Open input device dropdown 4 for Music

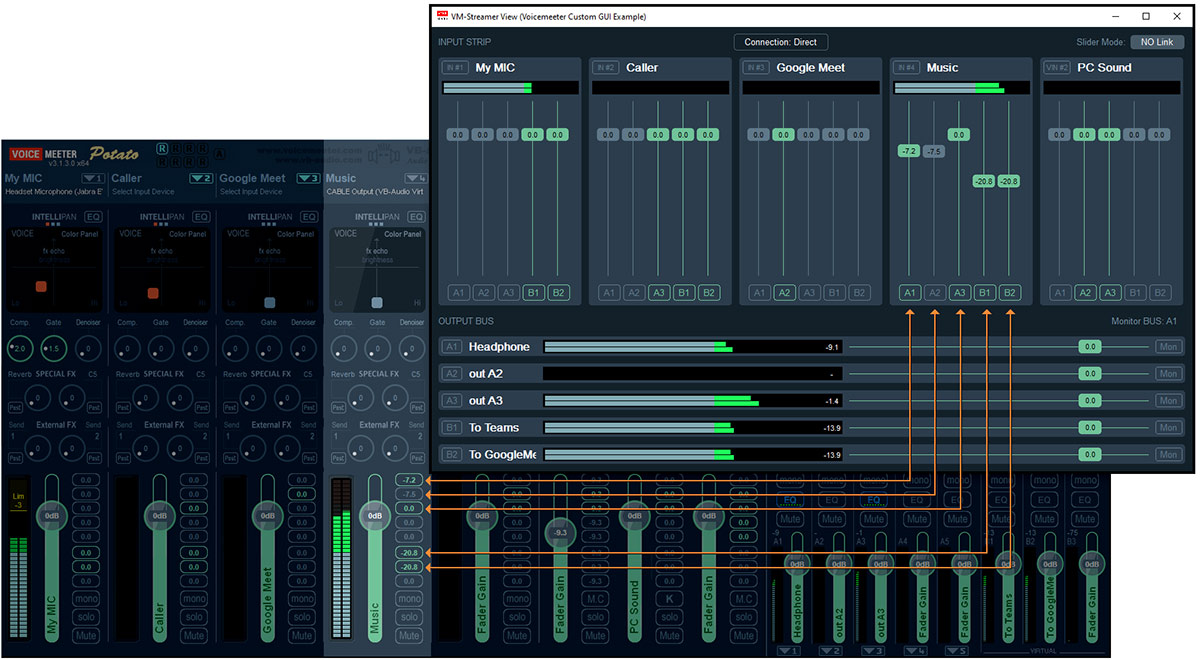click(416, 178)
